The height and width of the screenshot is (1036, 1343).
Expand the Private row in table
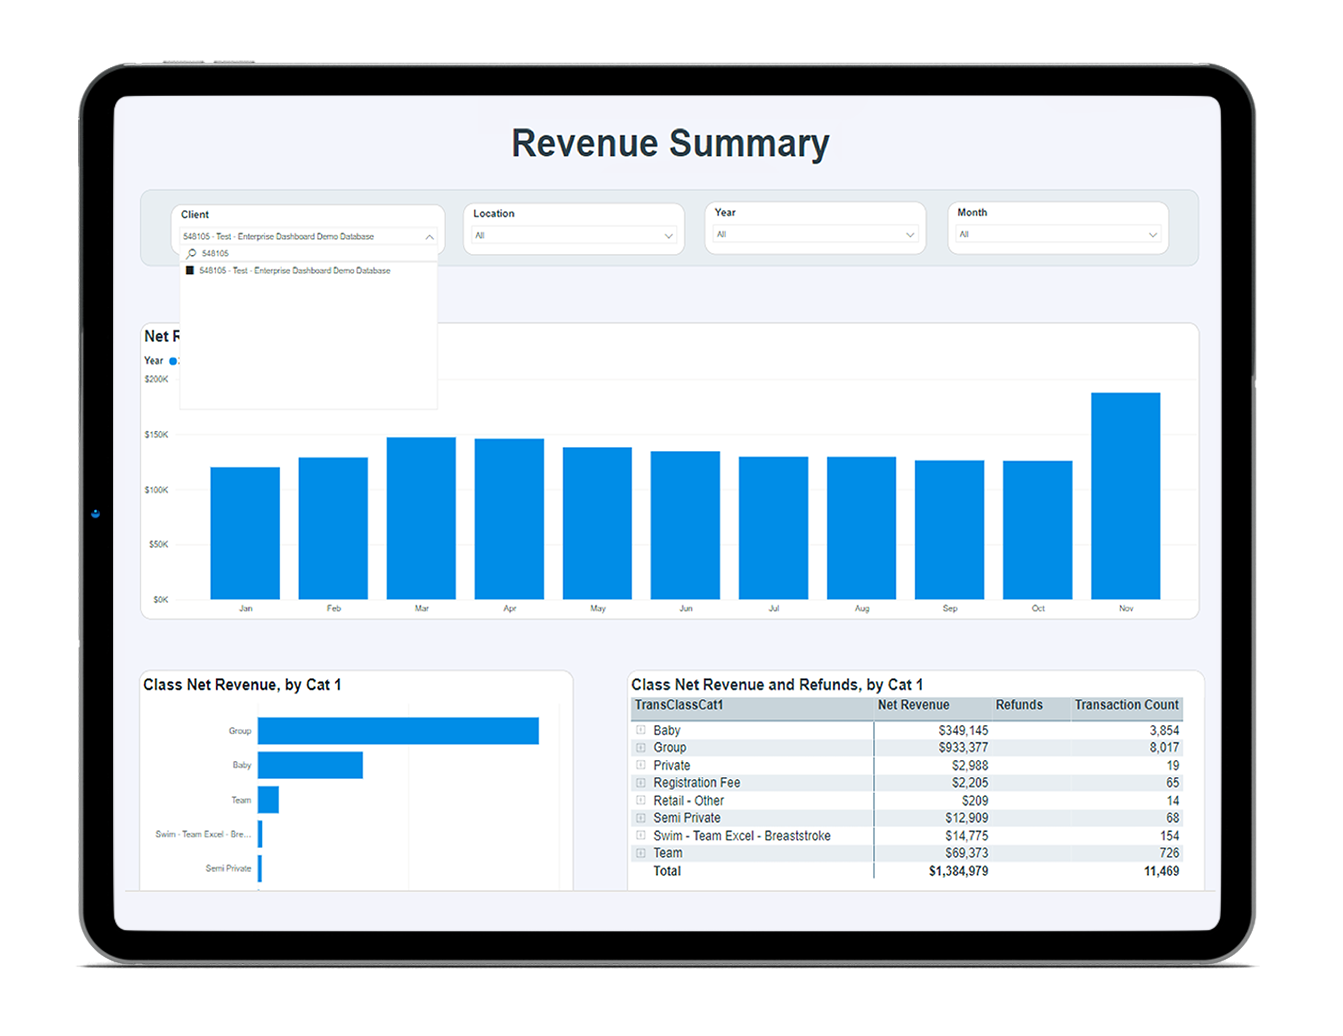click(x=641, y=766)
